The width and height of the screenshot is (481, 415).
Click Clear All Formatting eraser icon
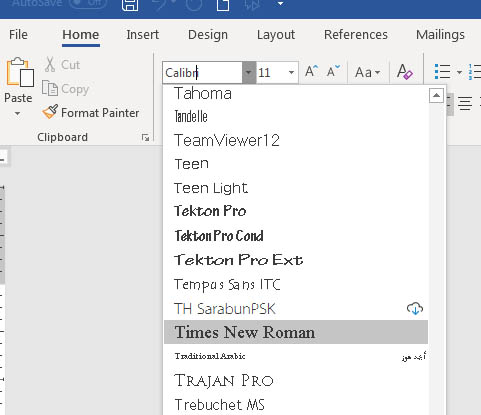point(405,71)
